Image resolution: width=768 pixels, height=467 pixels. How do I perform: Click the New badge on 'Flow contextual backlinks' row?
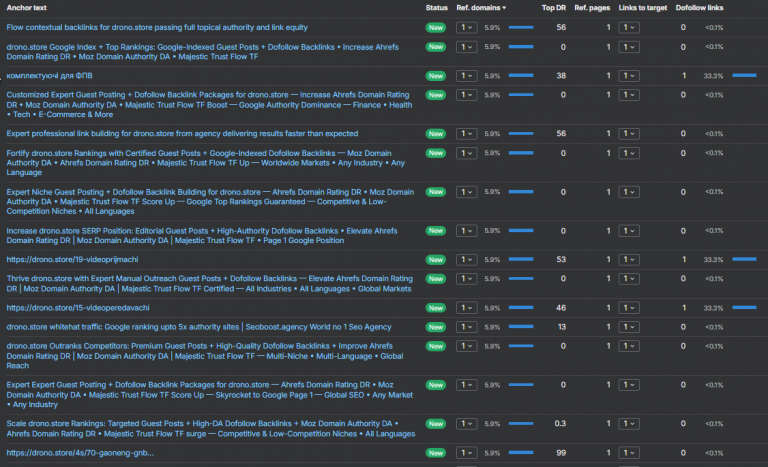pyautogui.click(x=435, y=27)
